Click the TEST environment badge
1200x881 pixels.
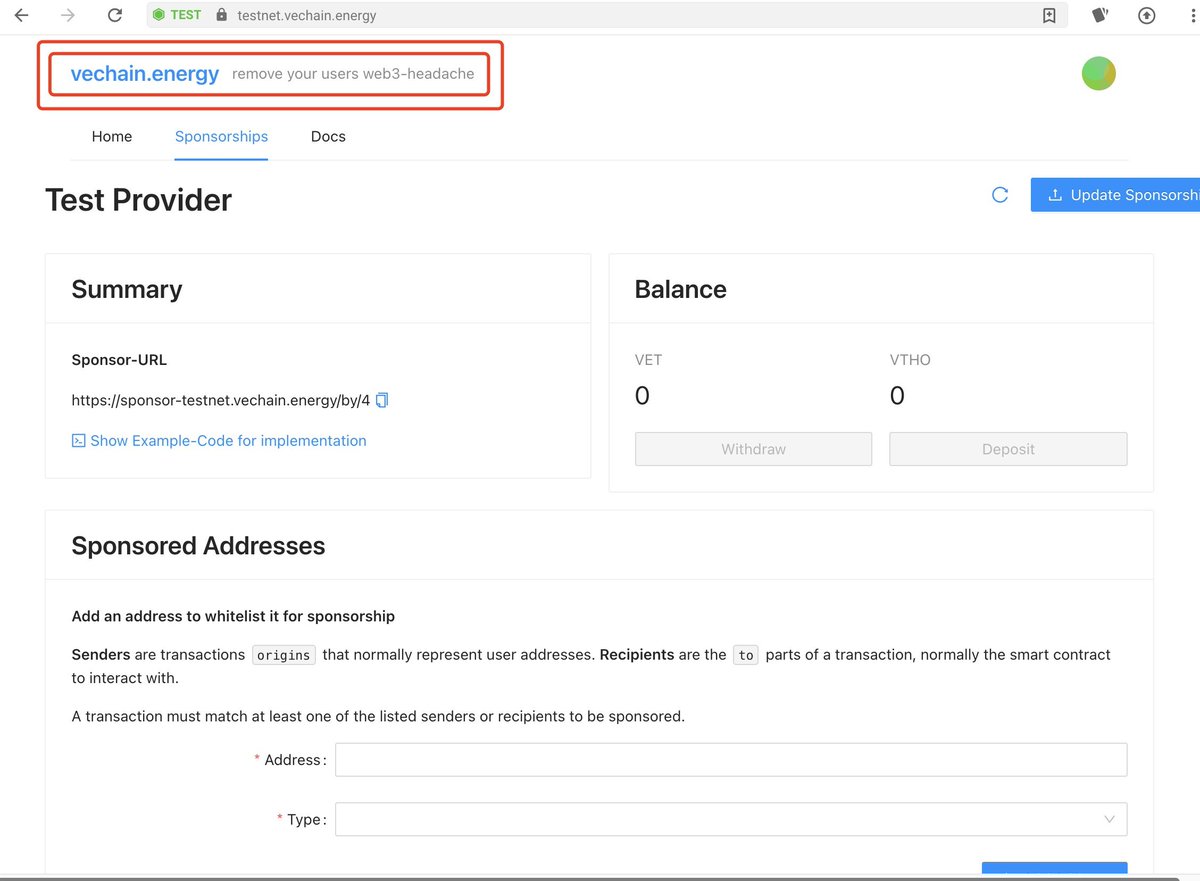pos(176,15)
